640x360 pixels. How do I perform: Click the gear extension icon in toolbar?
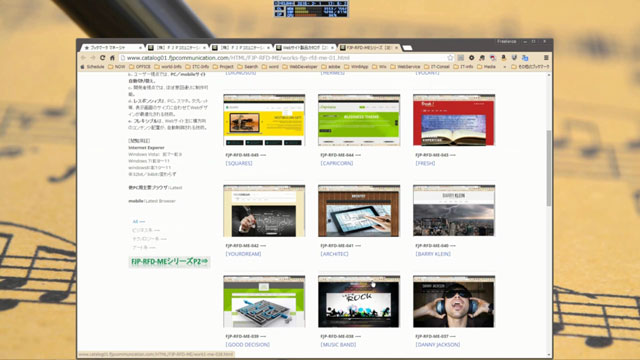(x=471, y=58)
